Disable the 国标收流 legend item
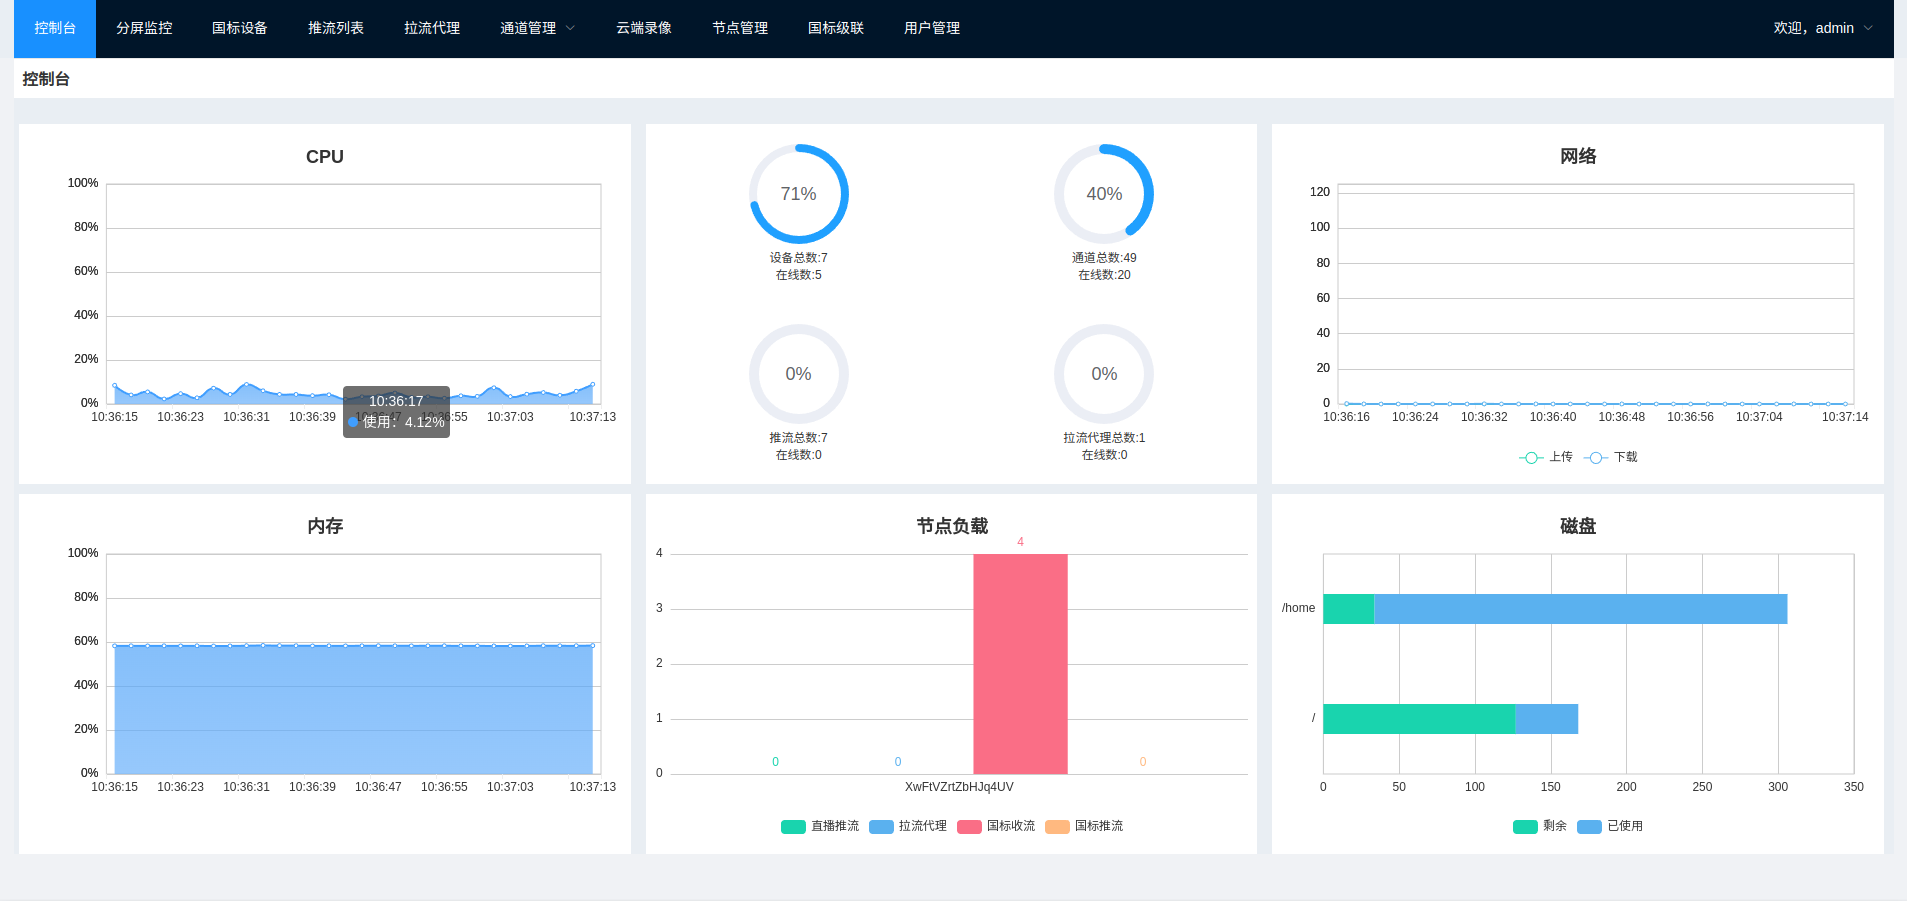This screenshot has height=901, width=1907. (995, 826)
